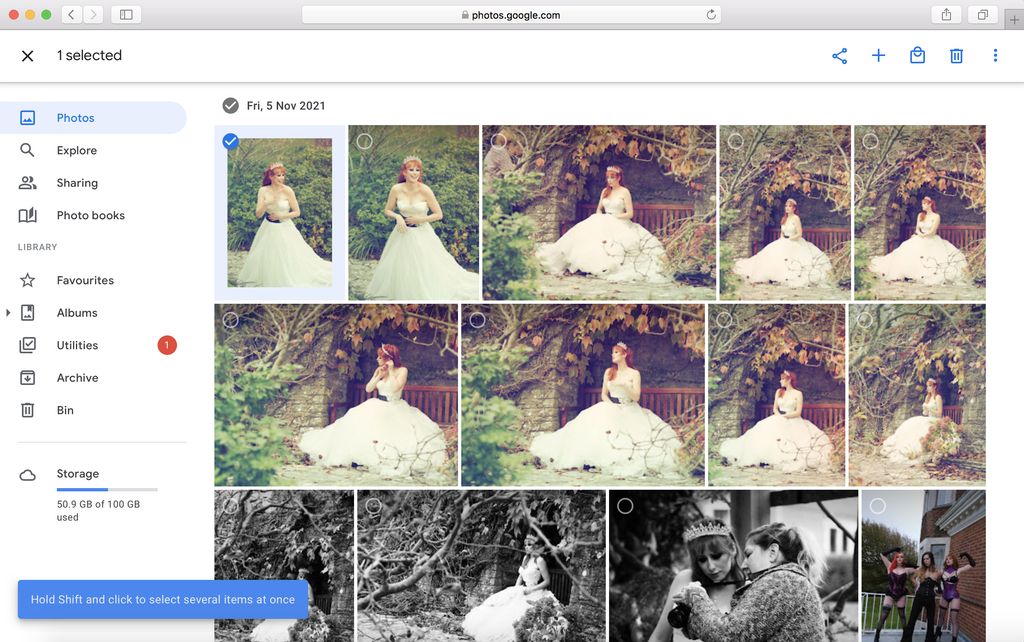The width and height of the screenshot is (1024, 642).
Task: Open the more options menu
Action: pyautogui.click(x=995, y=55)
